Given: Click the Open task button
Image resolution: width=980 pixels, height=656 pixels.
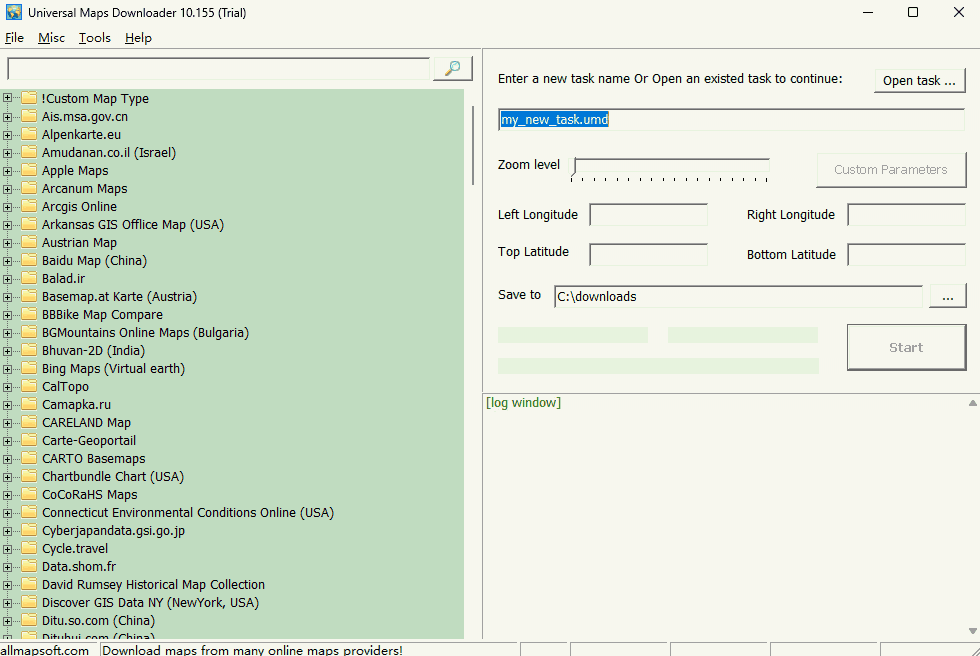Looking at the screenshot, I should 919,81.
